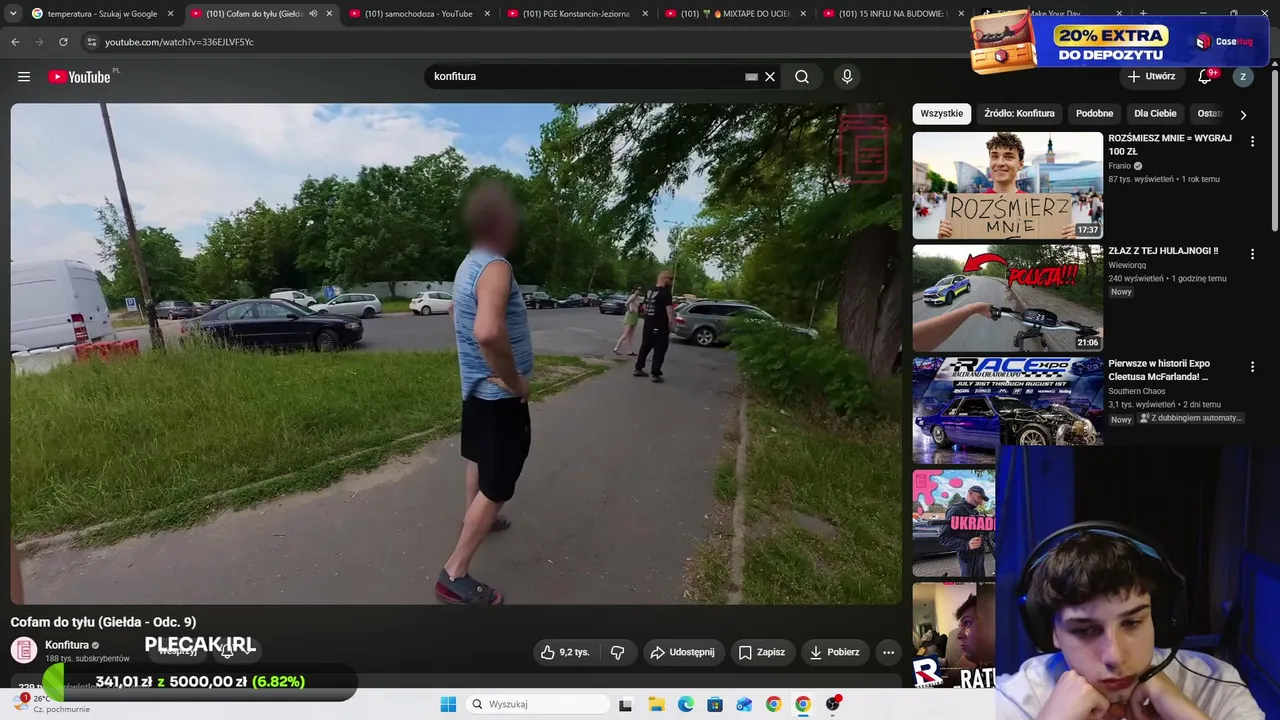Screen dimensions: 1280x720
Task: Clear the 'konfitura' search text
Action: coord(770,77)
